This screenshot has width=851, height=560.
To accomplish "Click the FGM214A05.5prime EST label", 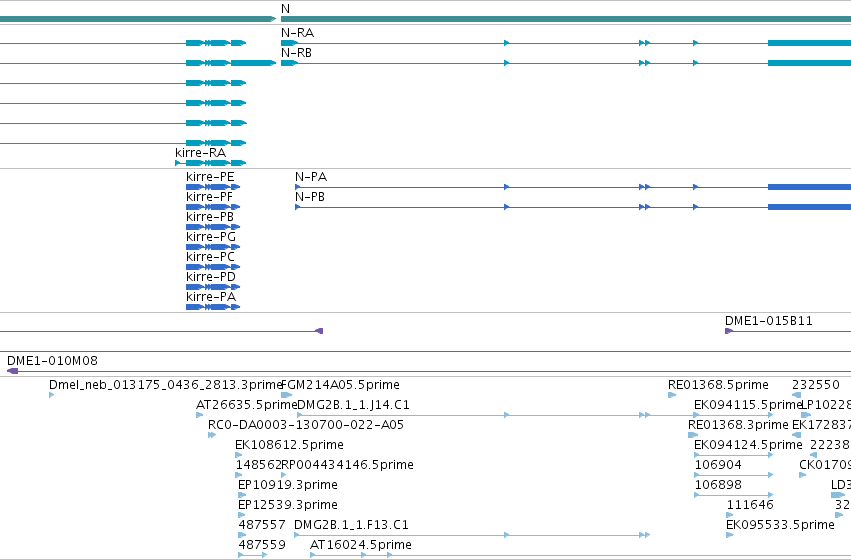I will pos(340,385).
